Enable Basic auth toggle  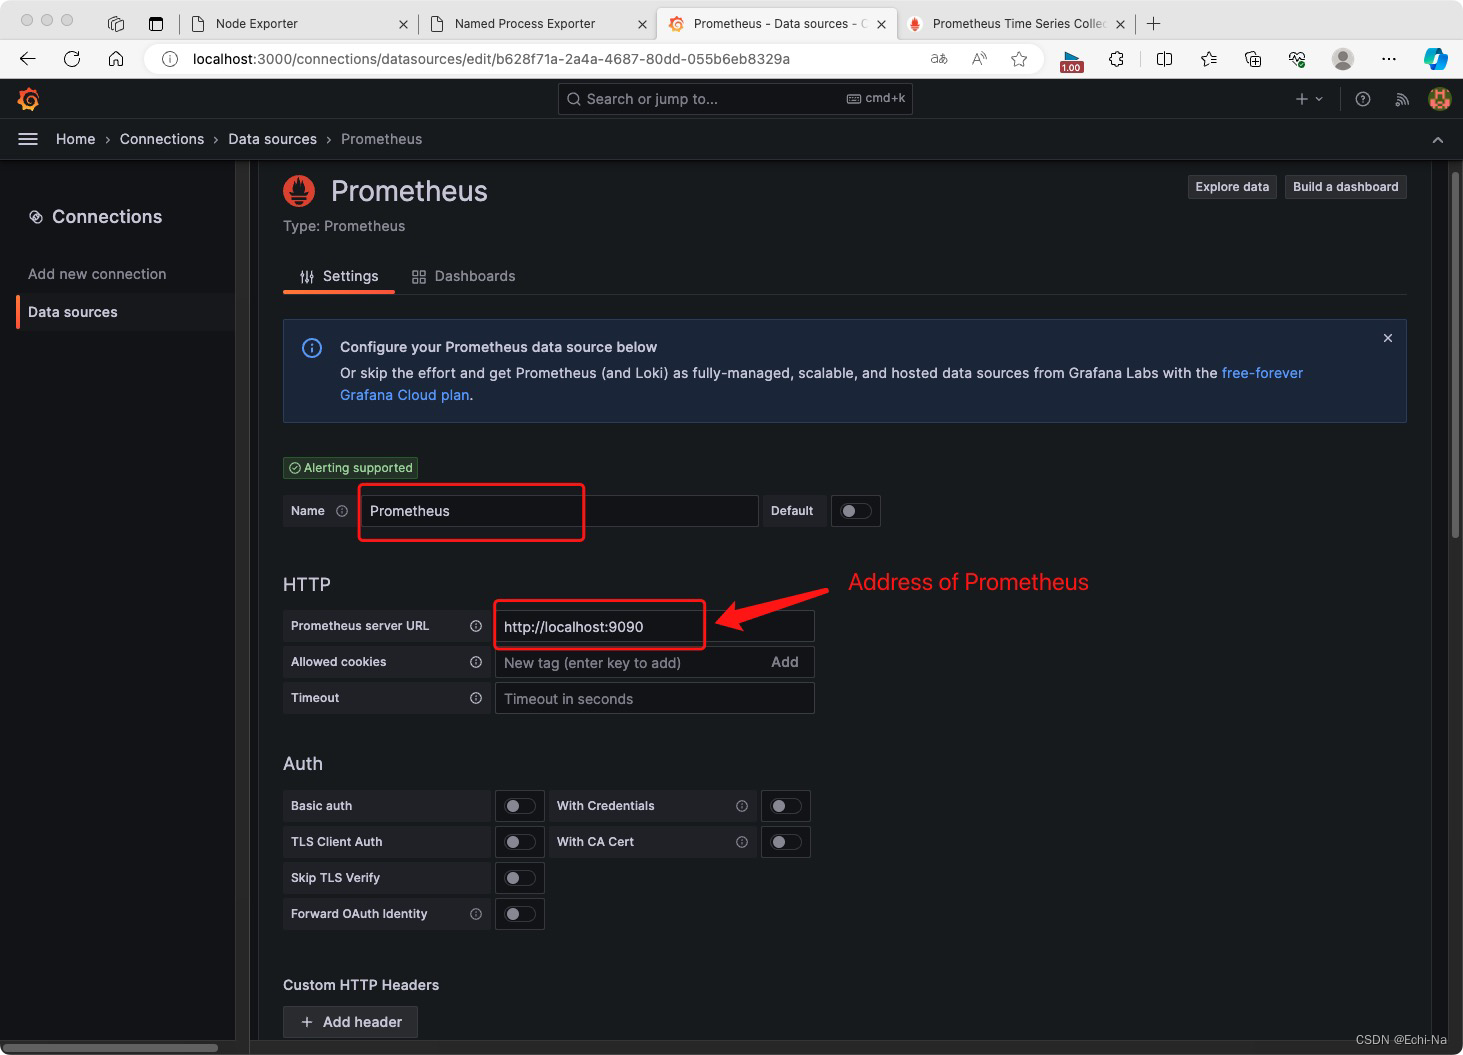tap(520, 806)
